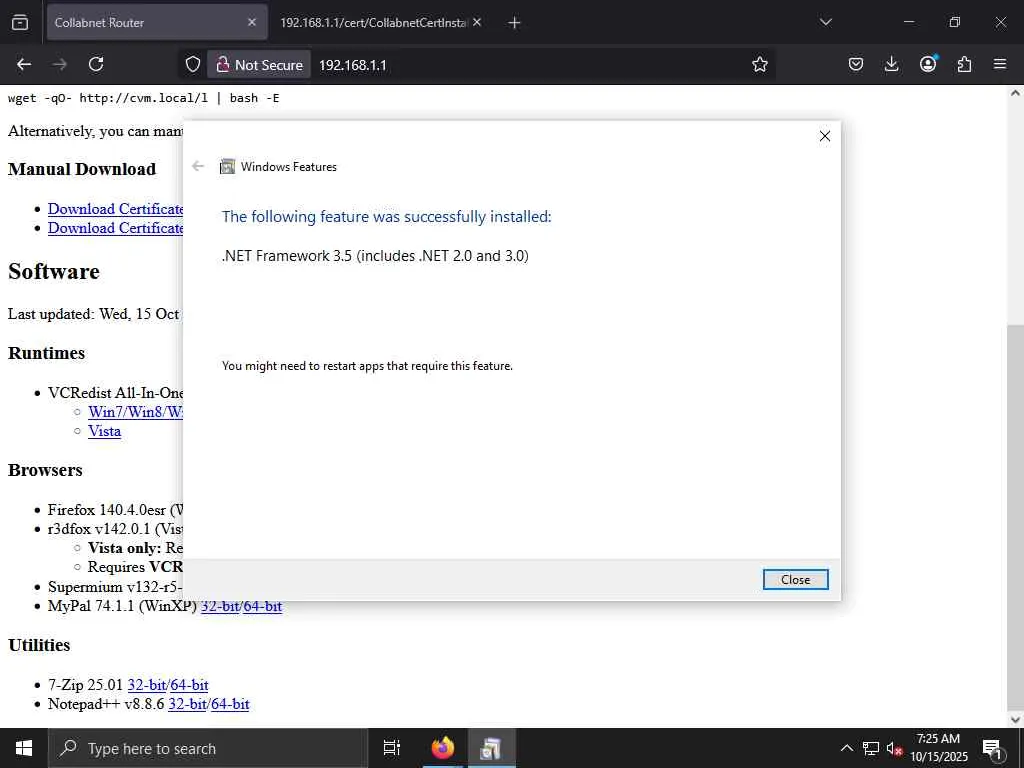
Task: Open Firefox View at tab bar left
Action: tap(20, 22)
